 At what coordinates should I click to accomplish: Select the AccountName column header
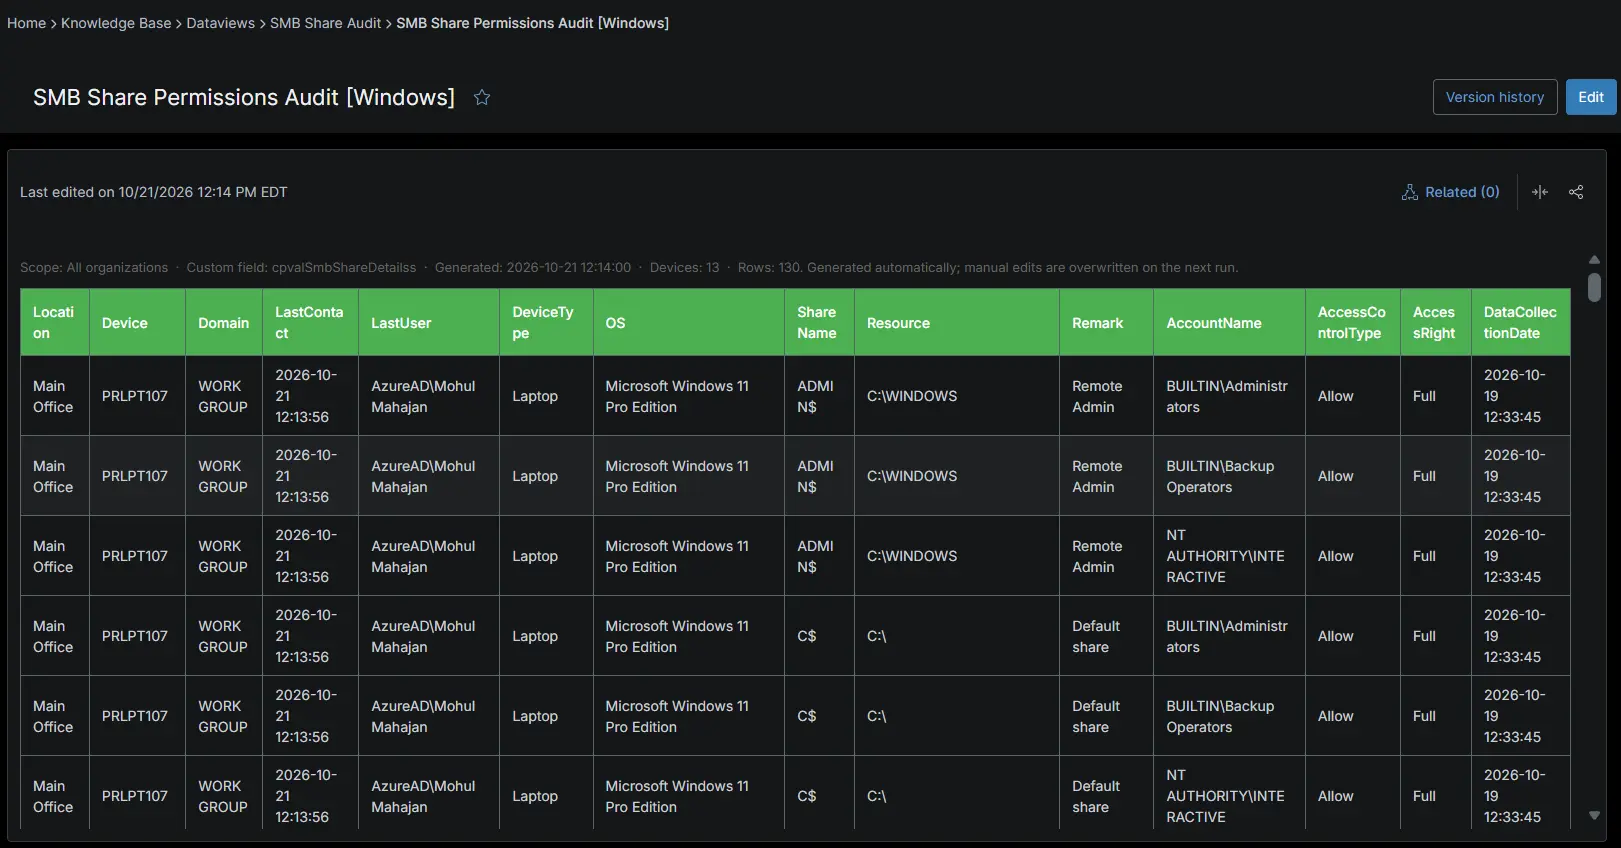tap(1230, 322)
